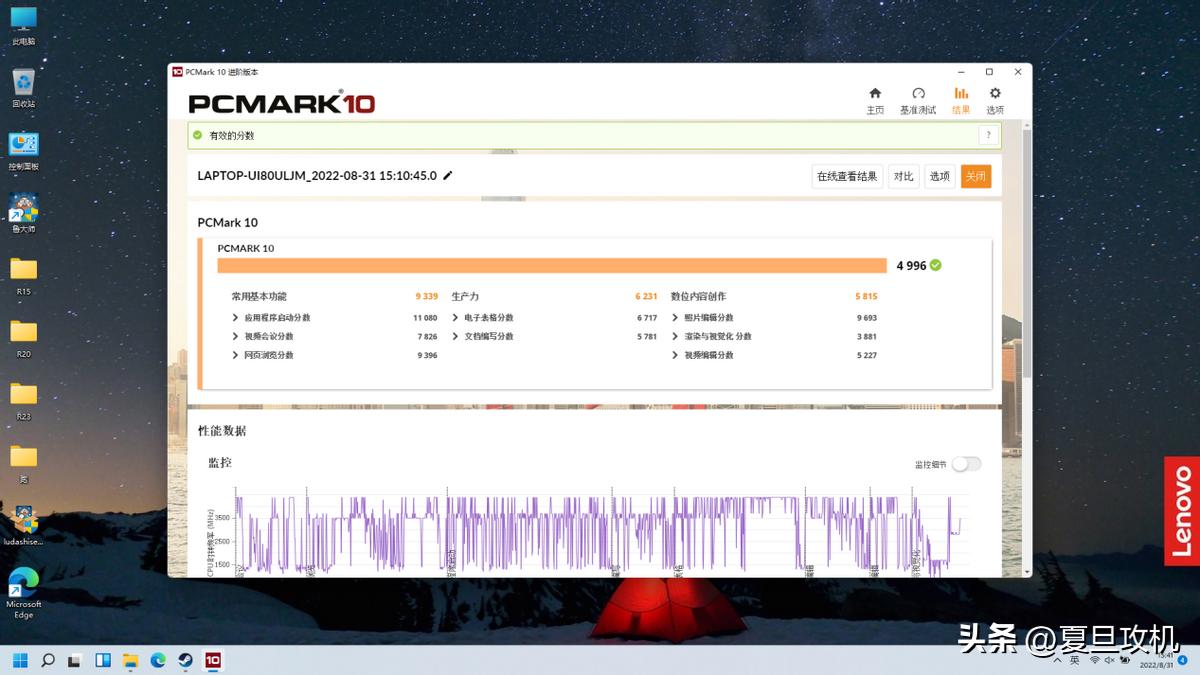Toggle the 监控细节 switch
Viewport: 1200px width, 675px height.
click(966, 464)
